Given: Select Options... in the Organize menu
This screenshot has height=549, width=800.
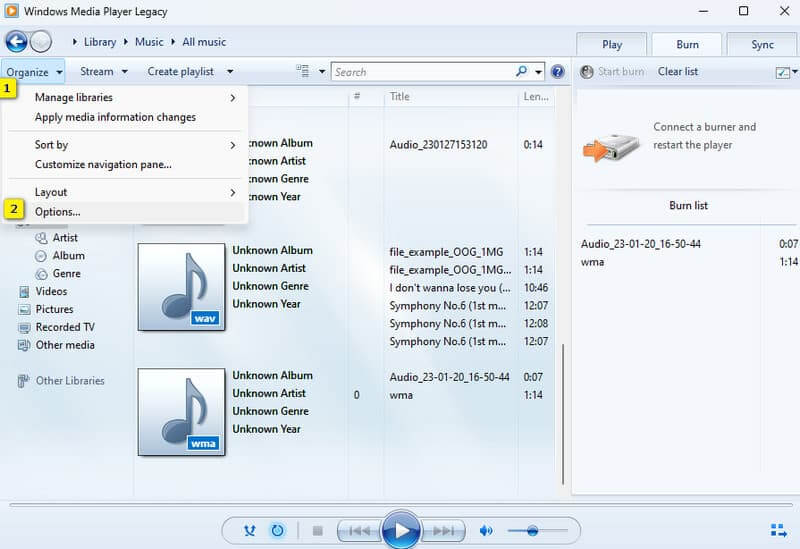Looking at the screenshot, I should click(126, 212).
